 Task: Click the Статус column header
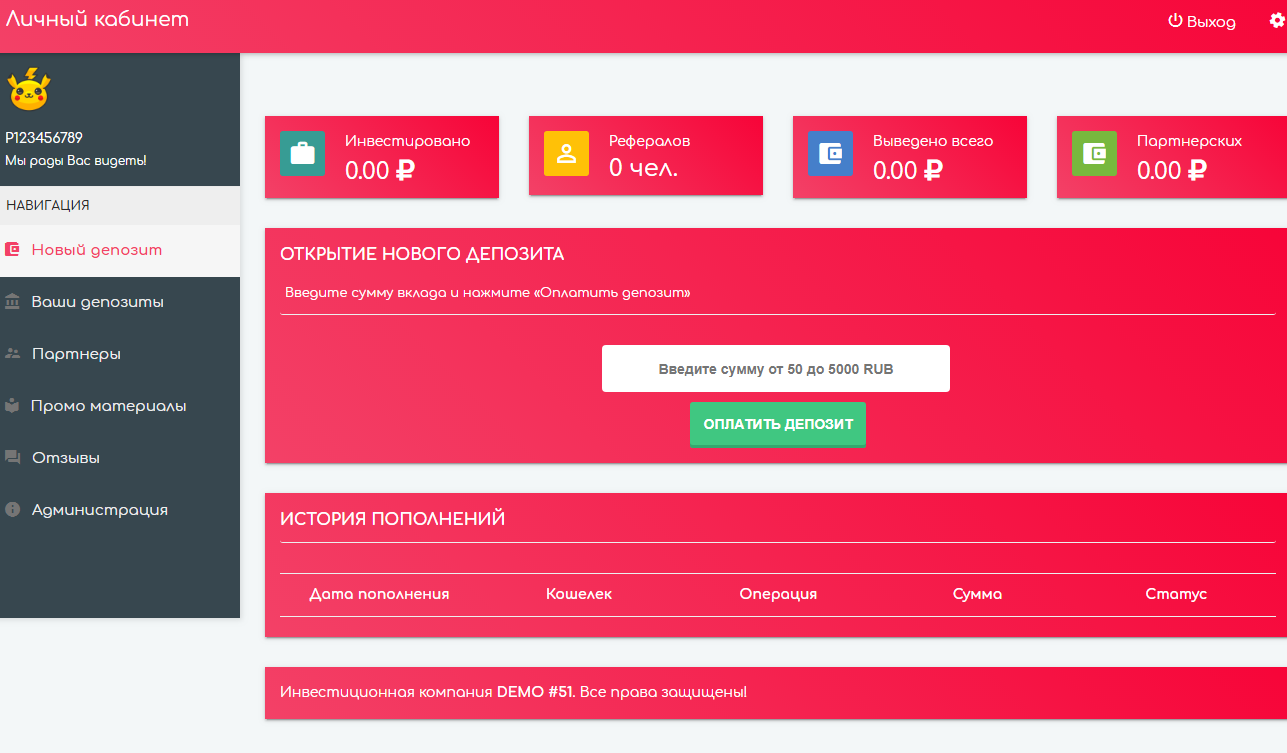[1176, 594]
